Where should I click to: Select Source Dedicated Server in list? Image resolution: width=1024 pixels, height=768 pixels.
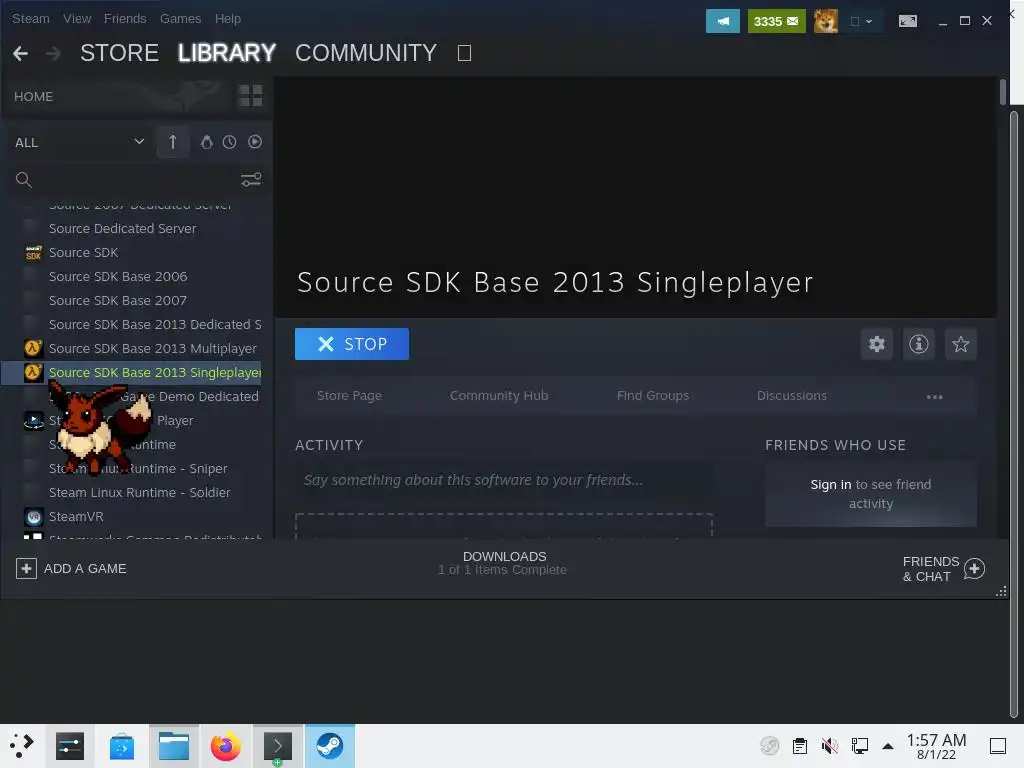(x=122, y=229)
